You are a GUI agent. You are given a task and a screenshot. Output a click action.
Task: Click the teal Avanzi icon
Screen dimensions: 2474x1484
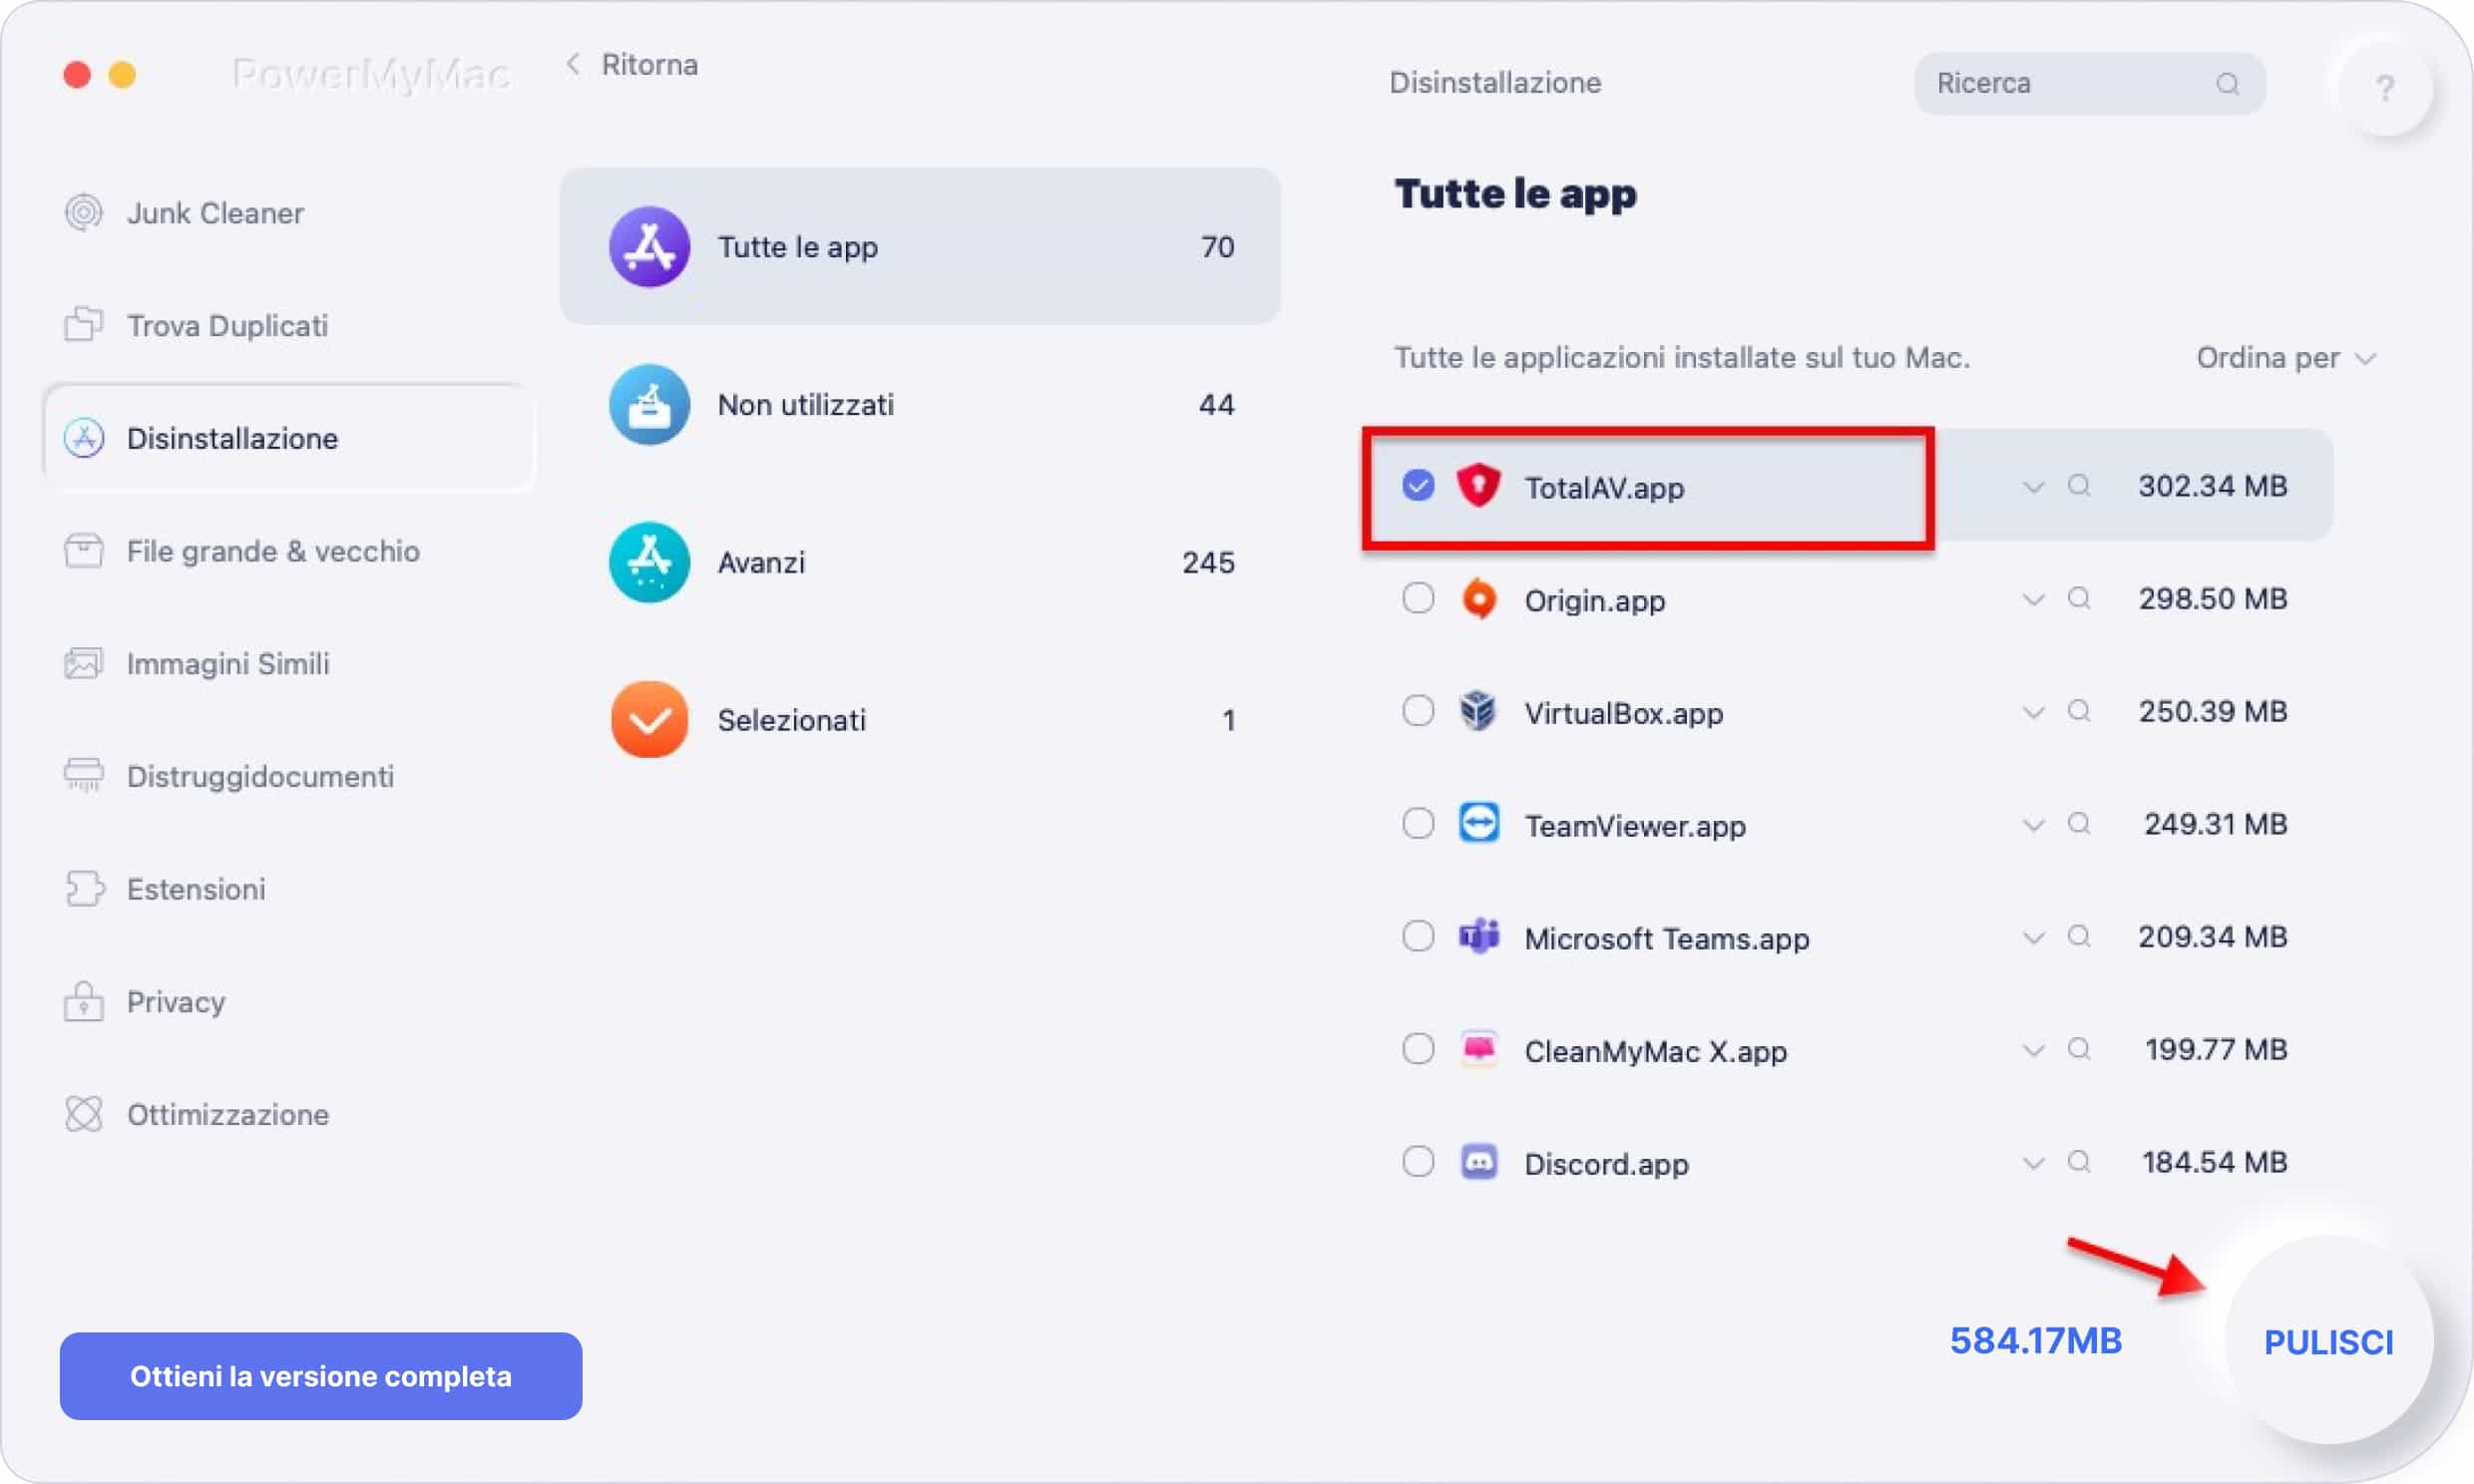649,562
